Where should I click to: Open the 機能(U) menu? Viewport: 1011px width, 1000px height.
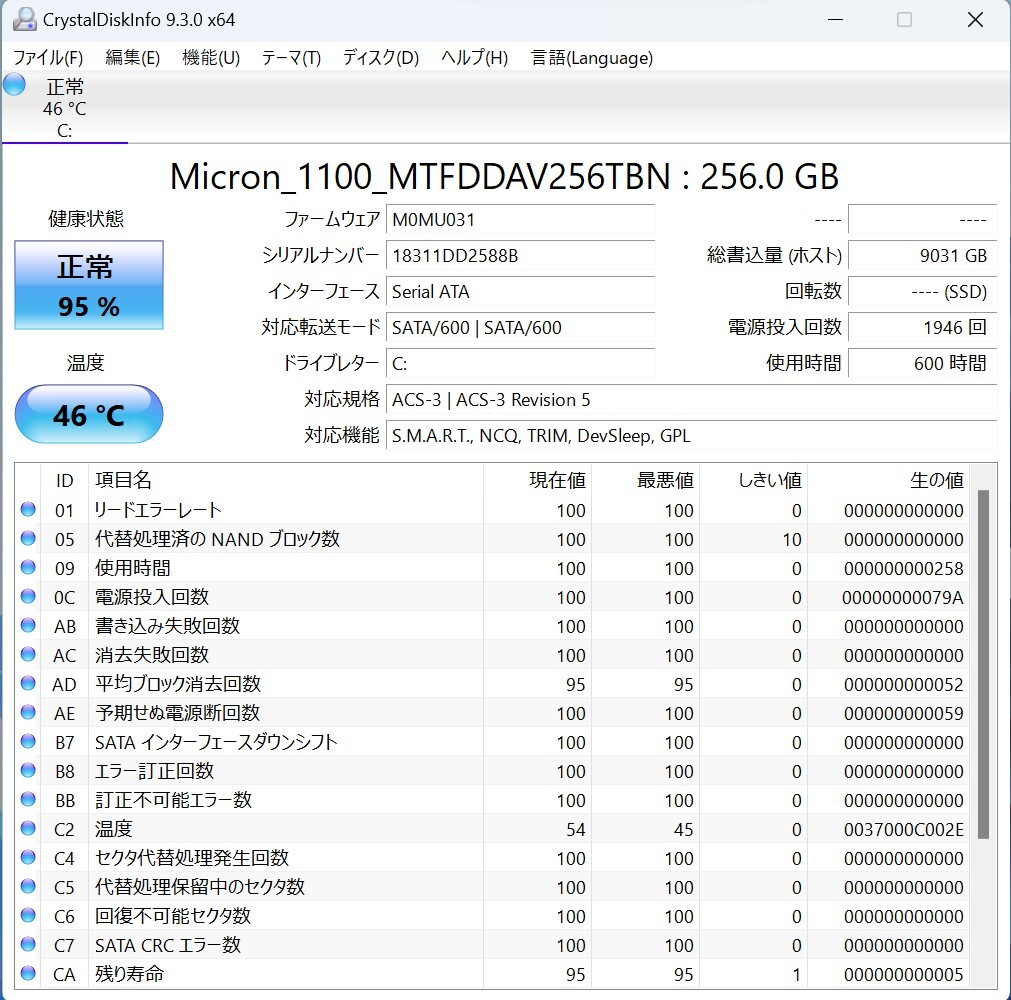point(211,58)
